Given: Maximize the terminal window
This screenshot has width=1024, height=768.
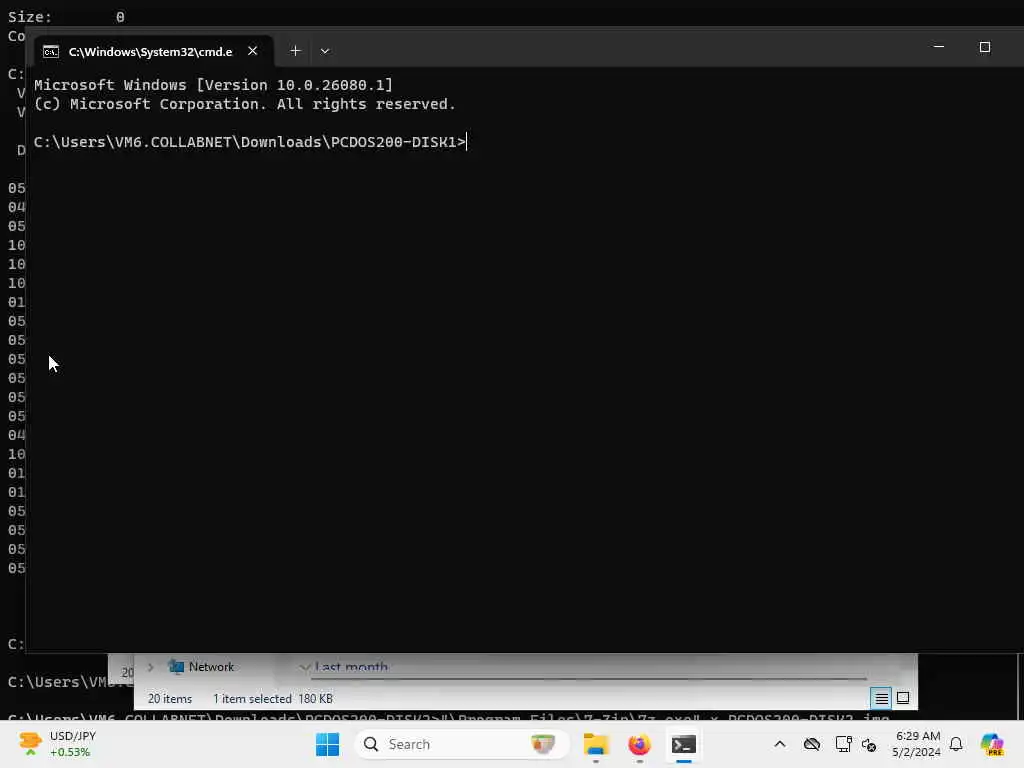Looking at the screenshot, I should [x=985, y=47].
